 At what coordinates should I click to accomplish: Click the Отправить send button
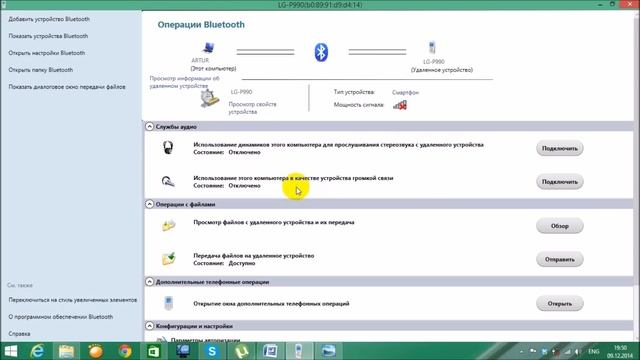click(560, 259)
